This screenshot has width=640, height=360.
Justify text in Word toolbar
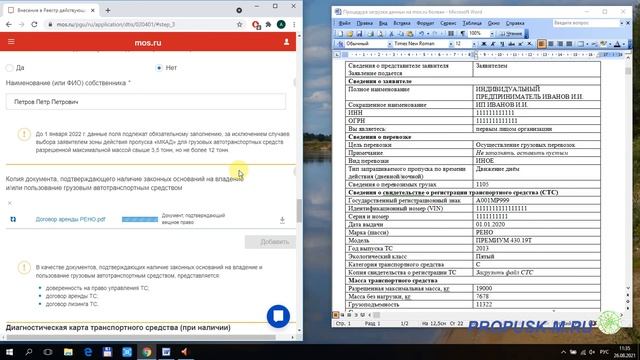569,44
